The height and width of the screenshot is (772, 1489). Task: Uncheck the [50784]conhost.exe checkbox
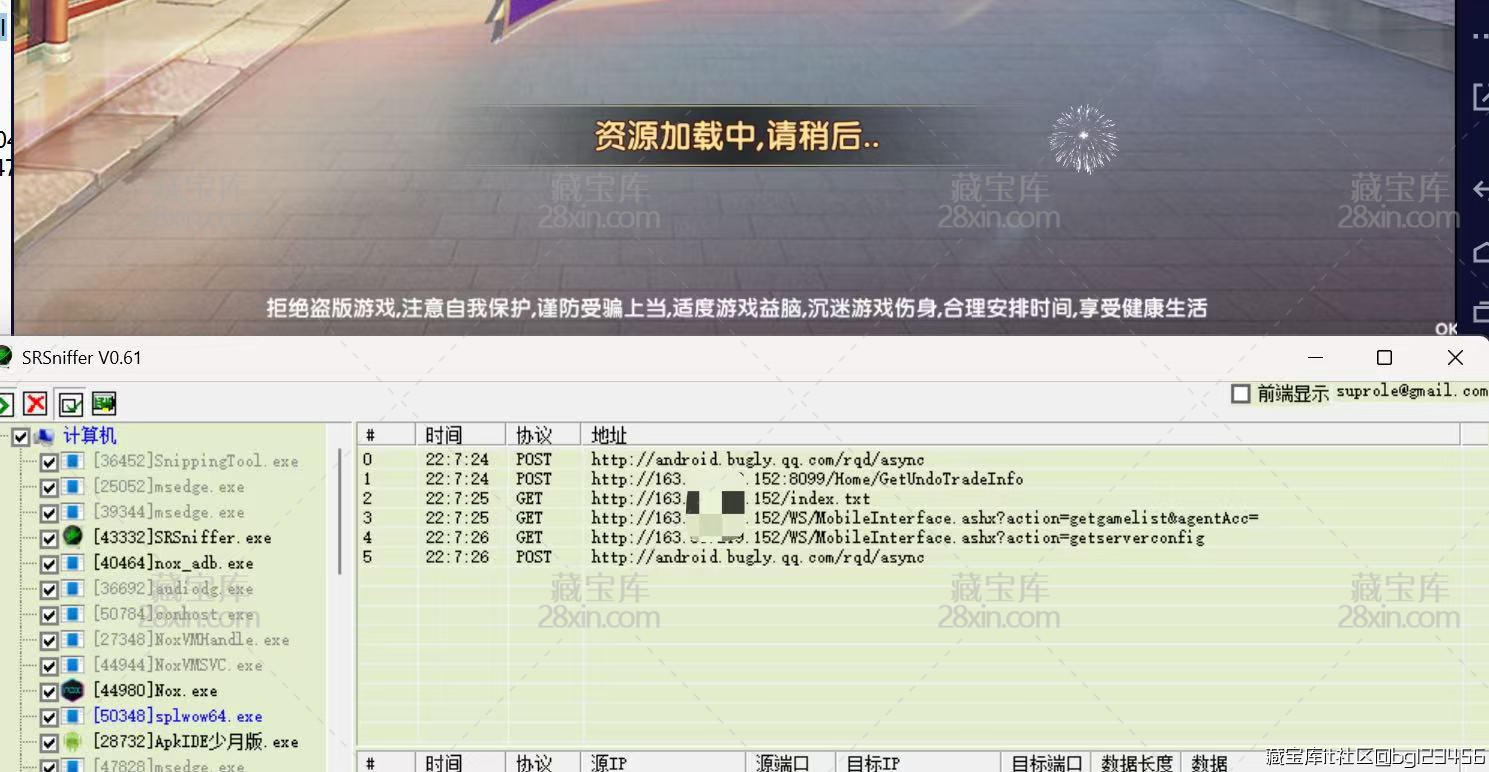pyautogui.click(x=48, y=615)
